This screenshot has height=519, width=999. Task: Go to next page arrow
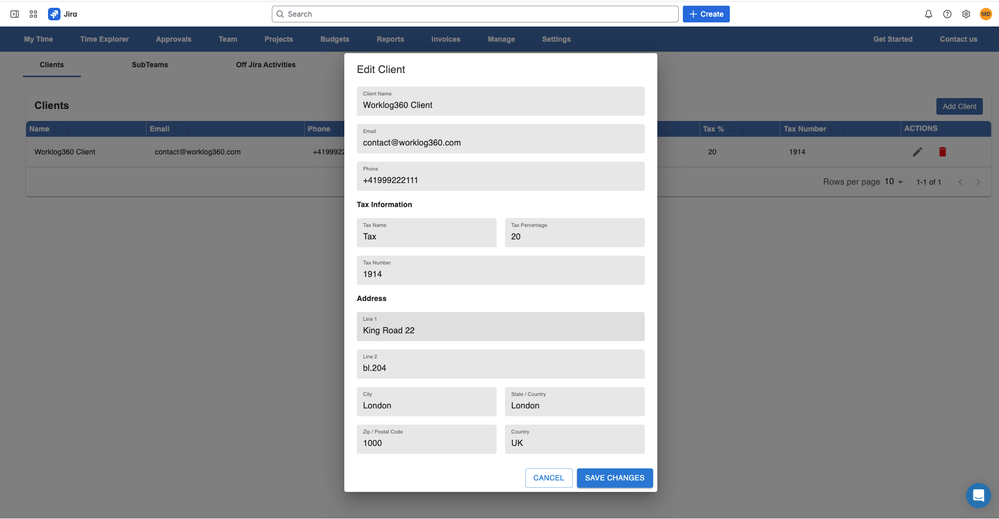pyautogui.click(x=978, y=182)
